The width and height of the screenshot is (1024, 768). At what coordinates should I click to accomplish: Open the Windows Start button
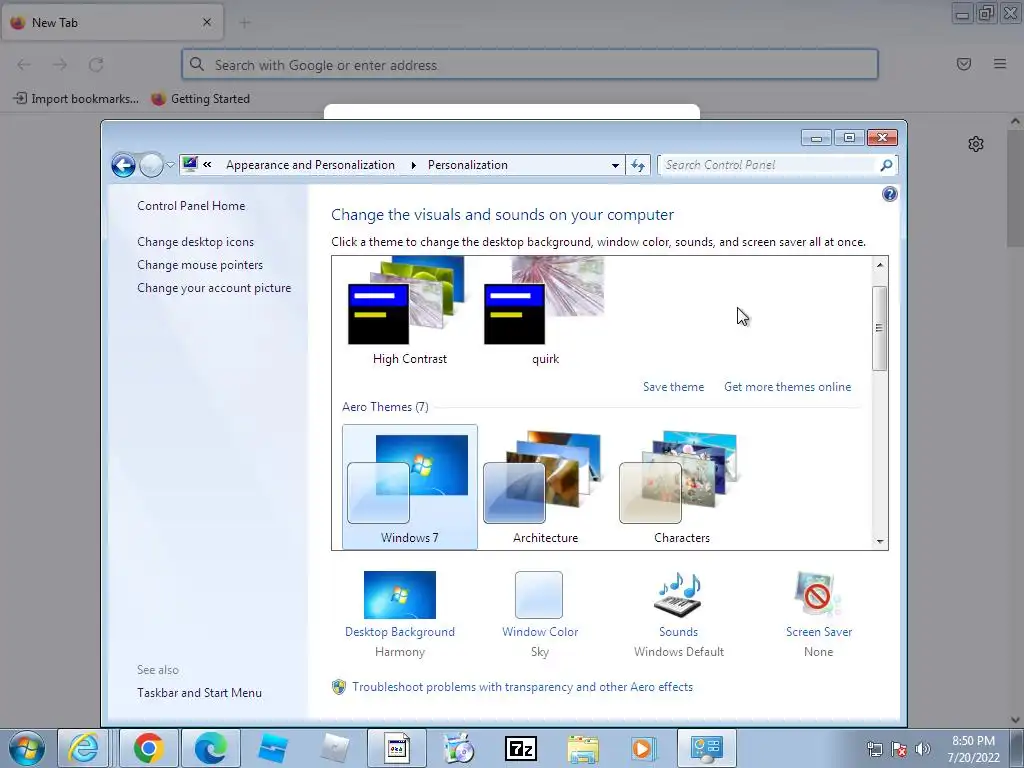pyautogui.click(x=27, y=748)
